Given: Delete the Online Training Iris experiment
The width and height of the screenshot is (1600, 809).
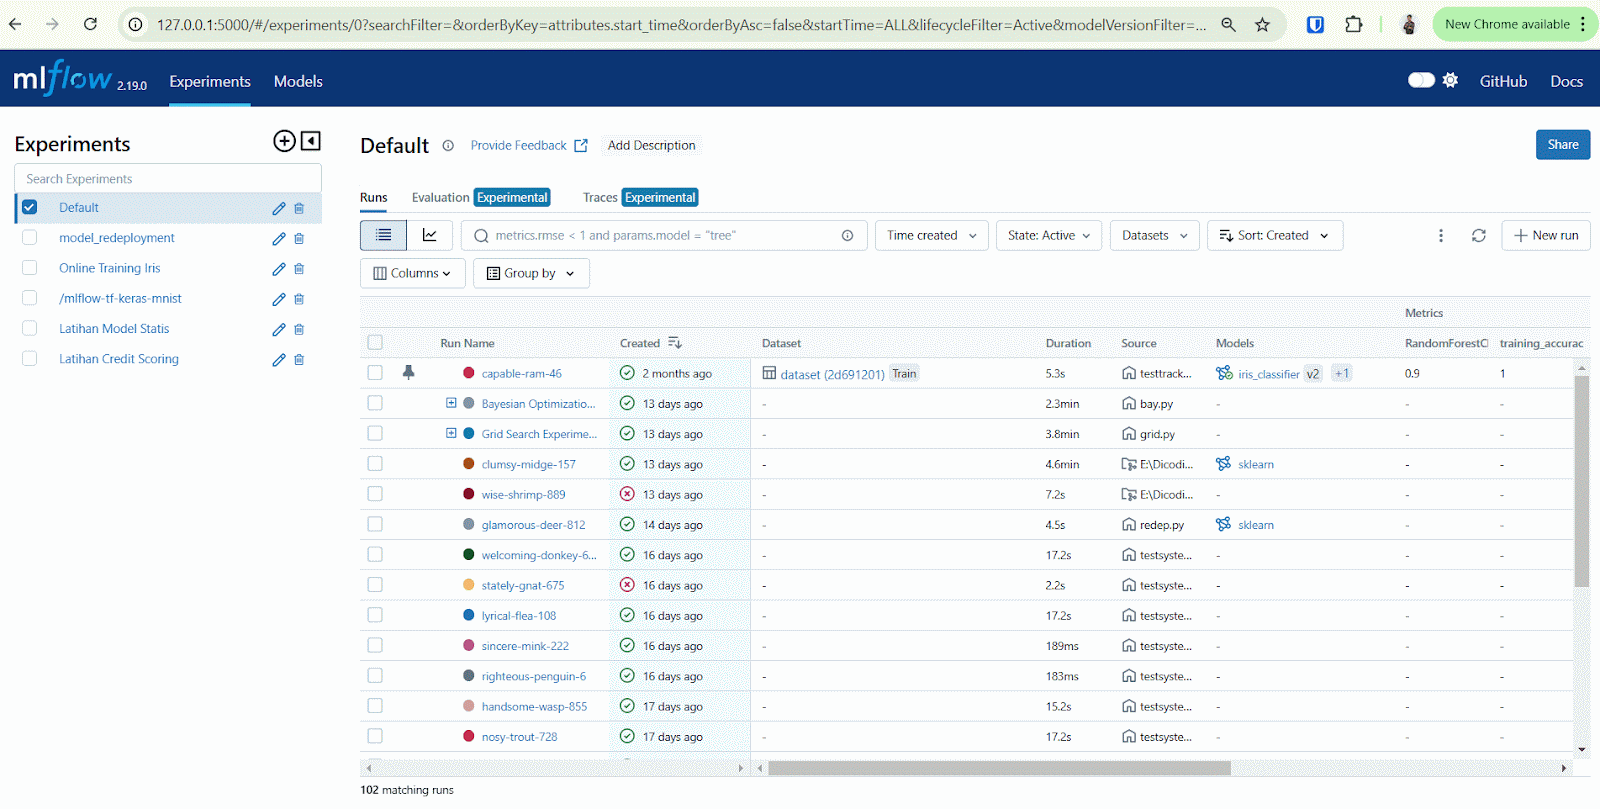Looking at the screenshot, I should (x=299, y=269).
